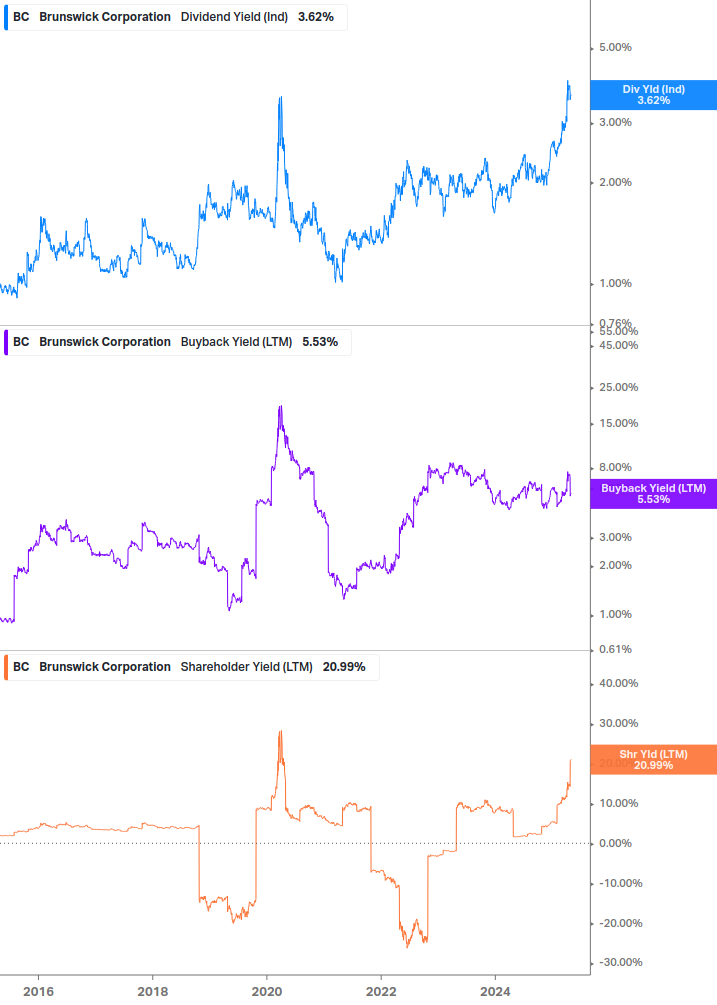This screenshot has width=717, height=1005.
Task: Click the 15.00% tick in buyback chart
Action: coord(618,423)
